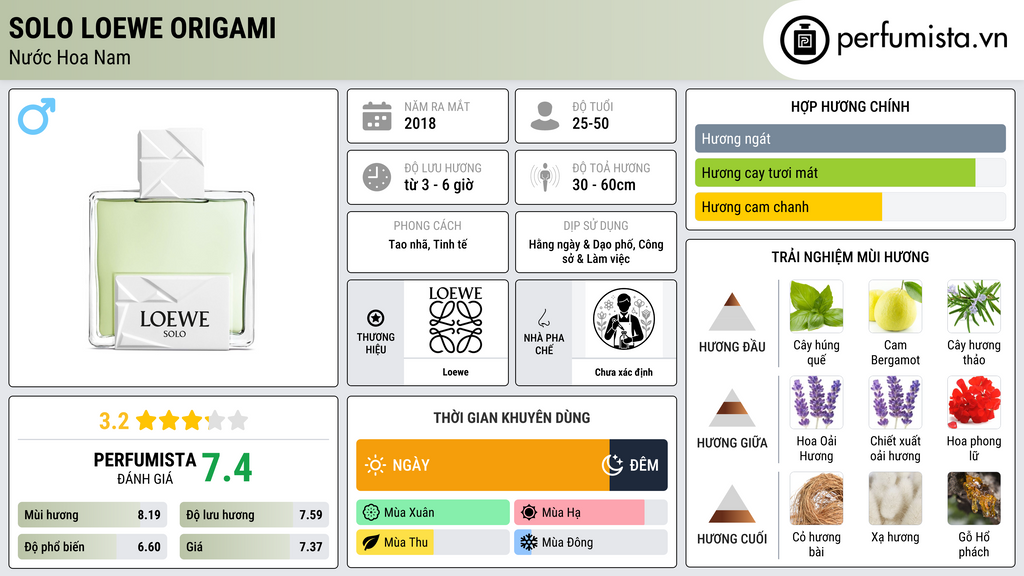Image resolution: width=1024 pixels, height=576 pixels.
Task: Select the Cây hương thảo rosemary image
Action: (x=974, y=306)
